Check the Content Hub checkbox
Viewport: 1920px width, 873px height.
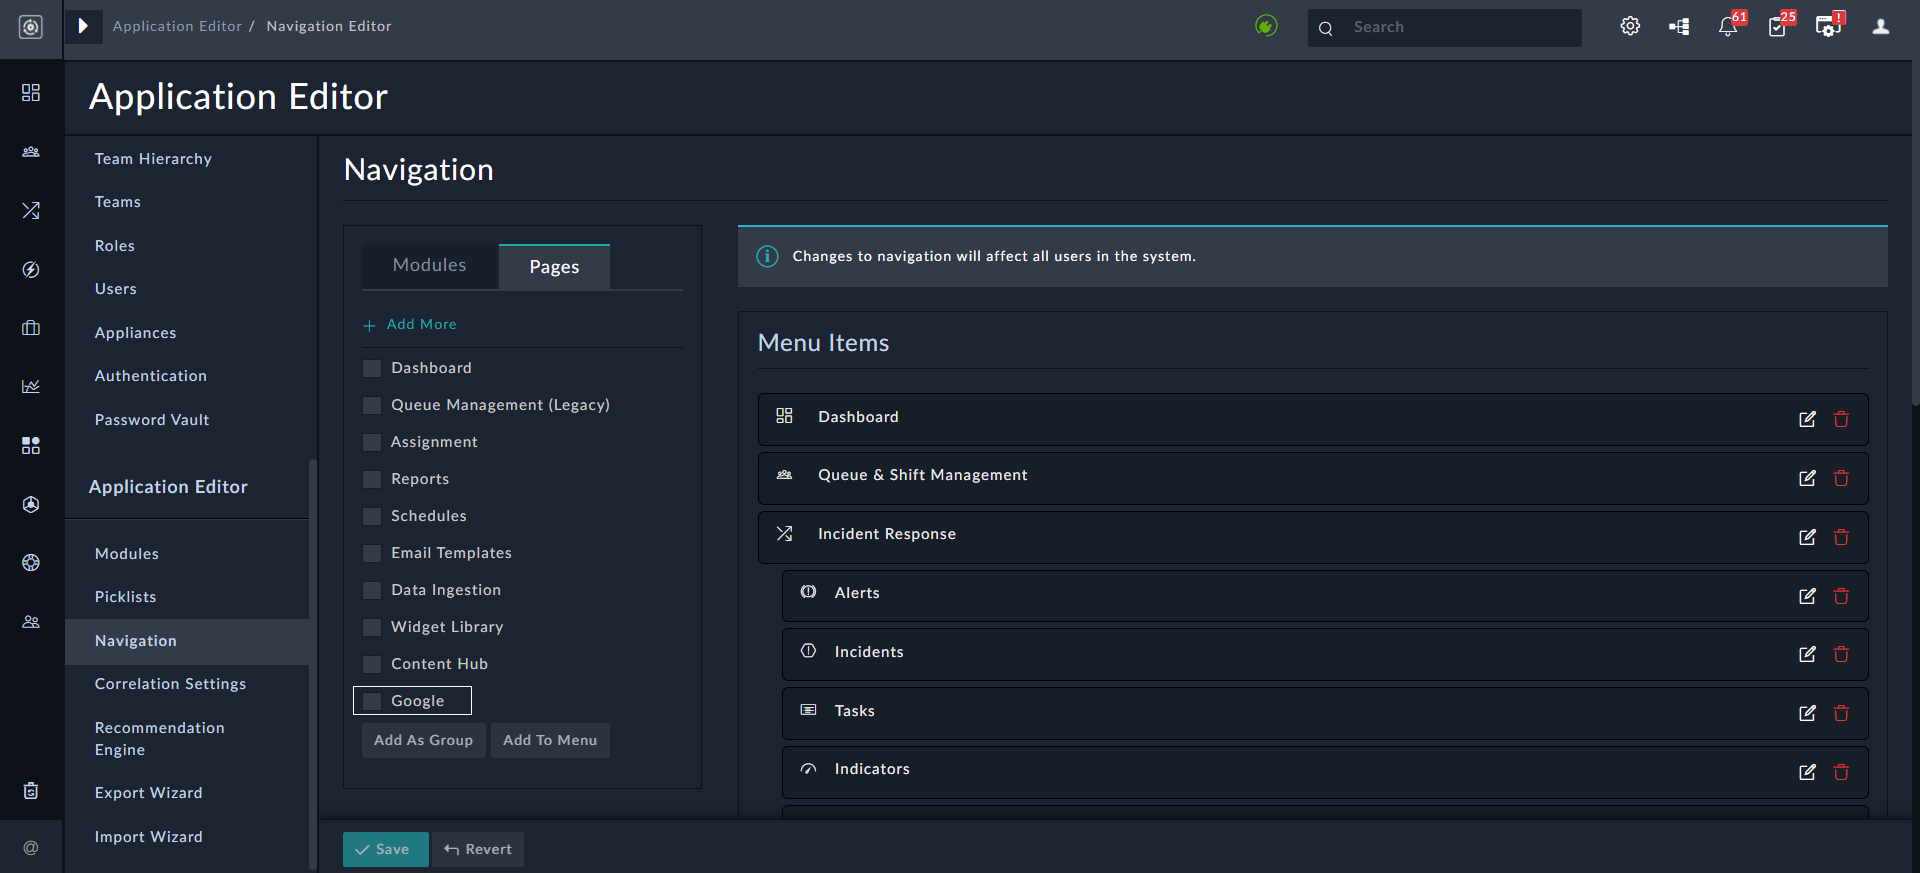pos(372,664)
